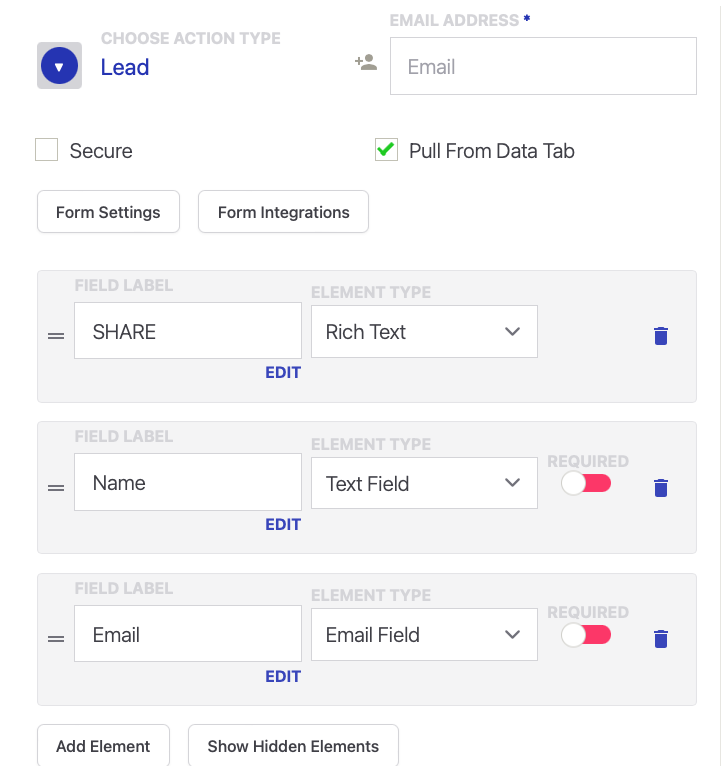Uncheck Pull From Data Tab
This screenshot has height=766, width=721.
click(386, 150)
